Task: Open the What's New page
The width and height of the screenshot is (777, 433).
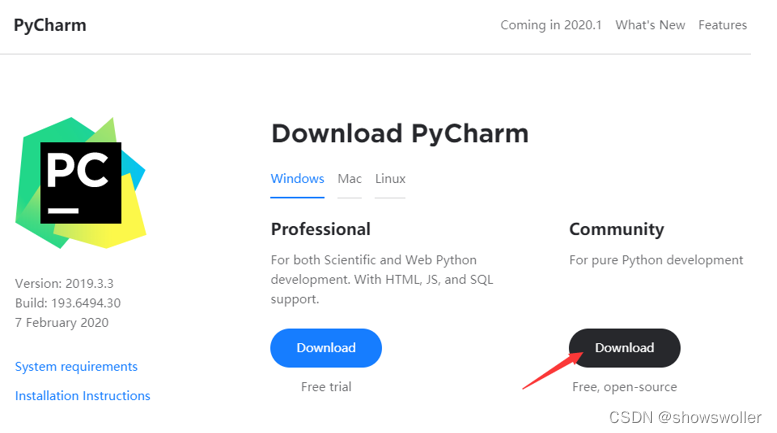Action: (650, 25)
